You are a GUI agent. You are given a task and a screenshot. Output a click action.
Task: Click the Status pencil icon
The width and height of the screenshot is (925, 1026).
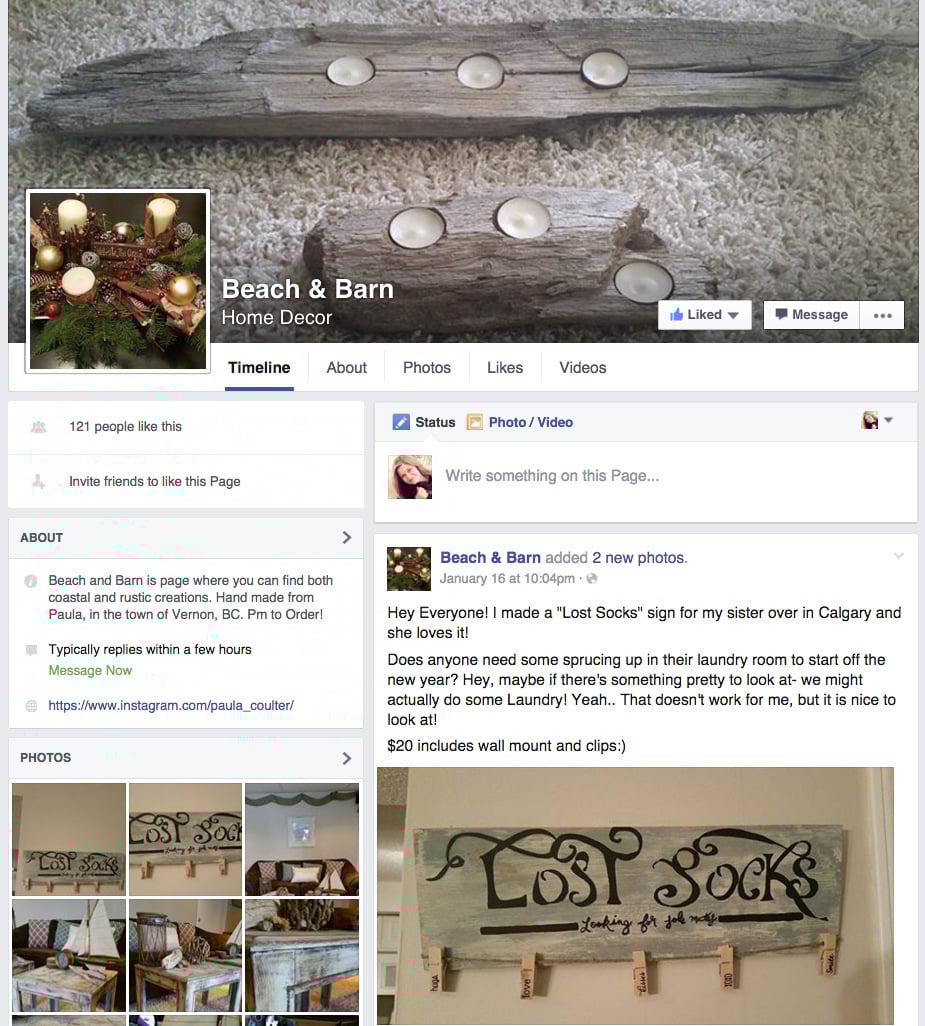tap(400, 422)
